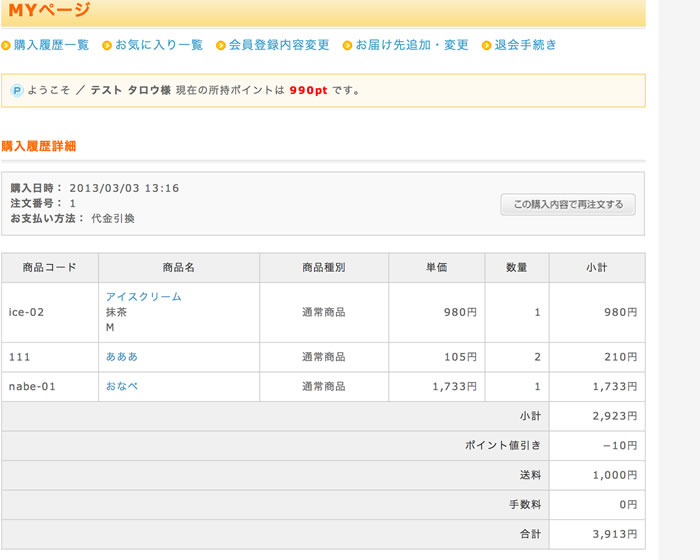Click ポイント値引き label

click(503, 446)
